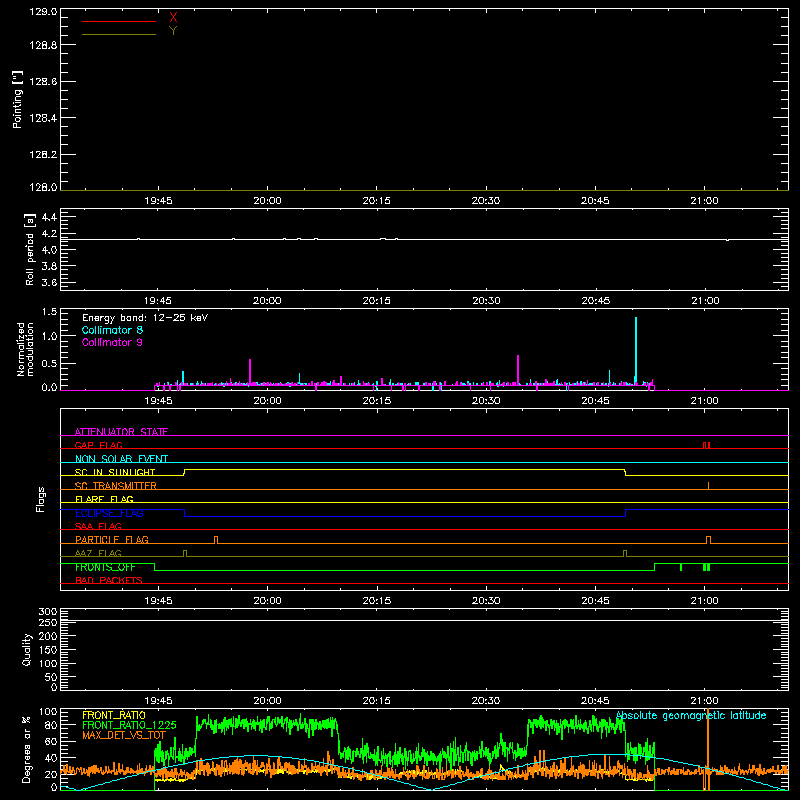Screen dimensions: 800x800
Task: Click the 'Absolute geomagnetic latitude' label
Action: point(691,716)
